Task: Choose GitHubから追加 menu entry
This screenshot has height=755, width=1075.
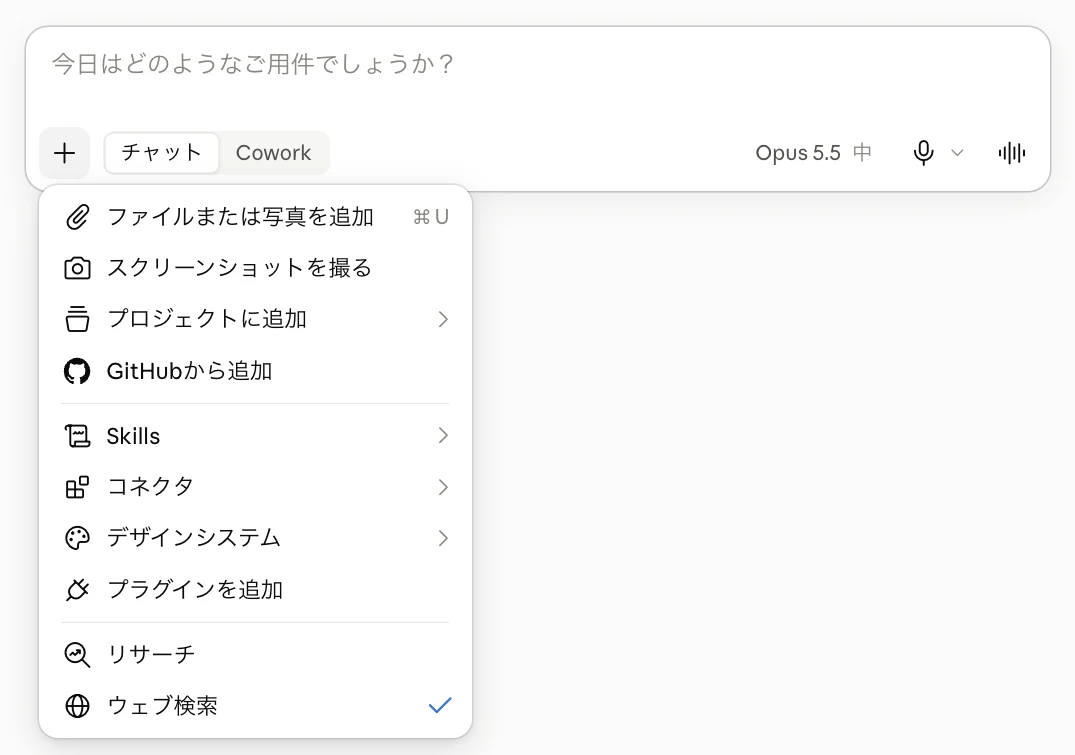Action: tap(255, 371)
